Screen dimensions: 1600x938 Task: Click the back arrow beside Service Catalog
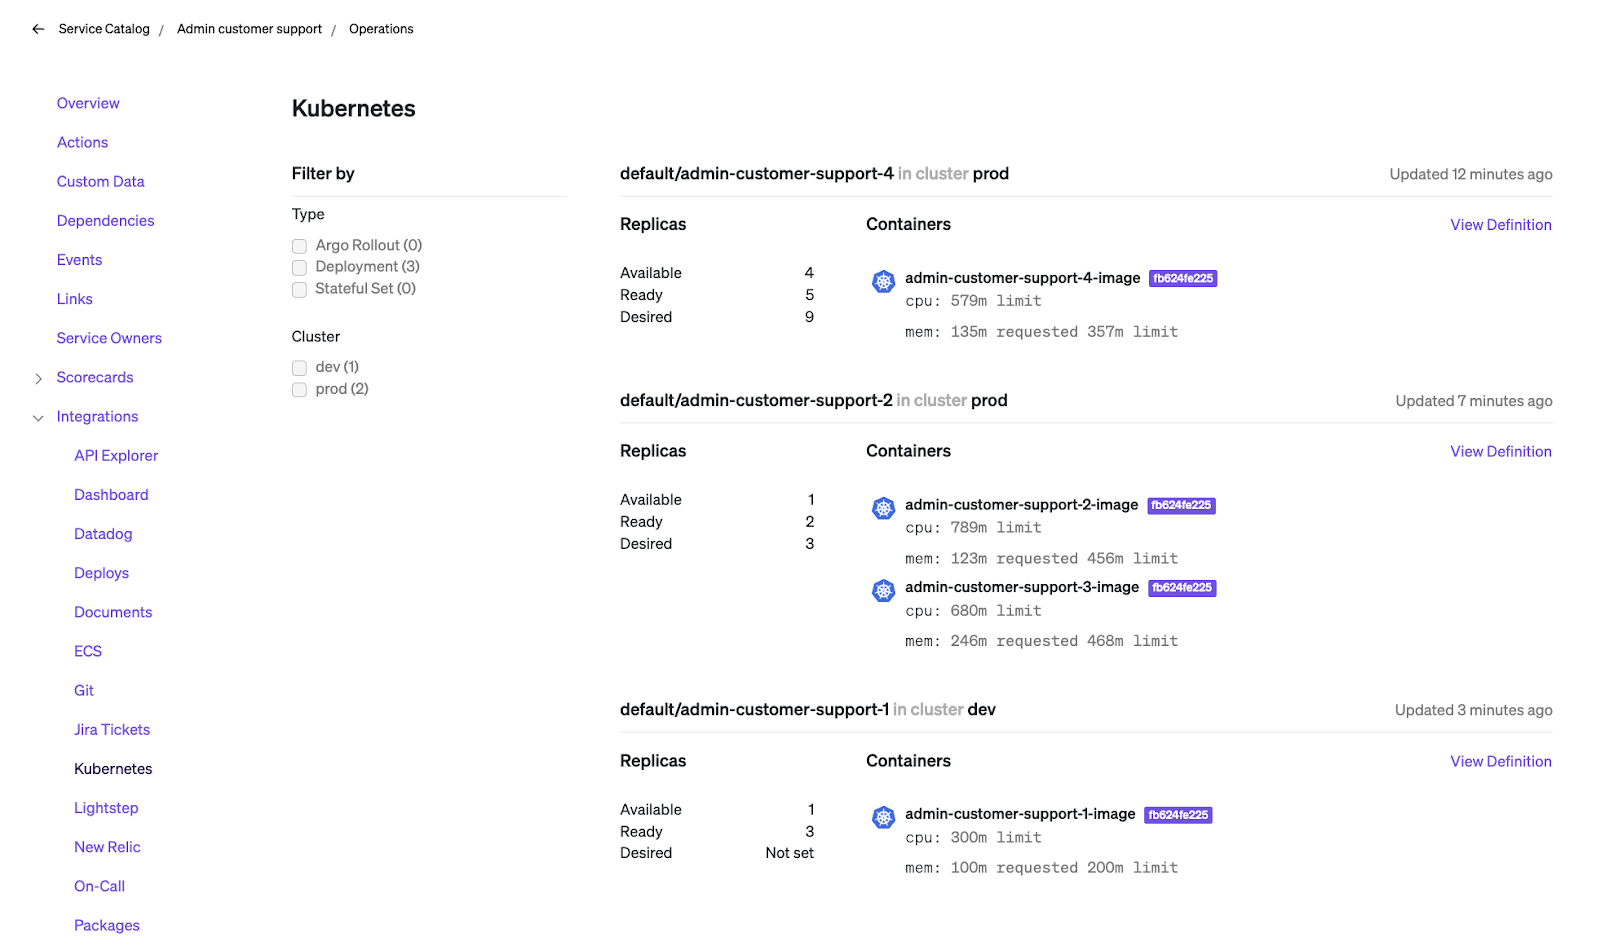click(38, 28)
